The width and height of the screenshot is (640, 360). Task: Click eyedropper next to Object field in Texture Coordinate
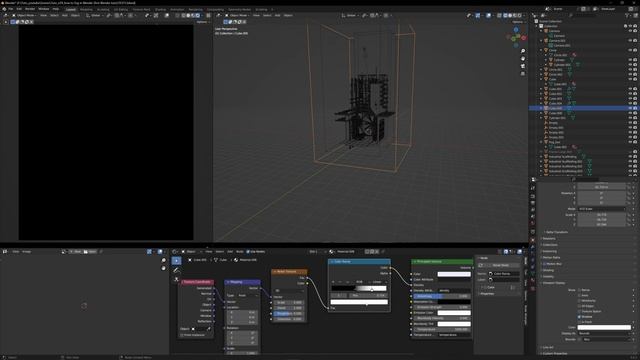(209, 329)
